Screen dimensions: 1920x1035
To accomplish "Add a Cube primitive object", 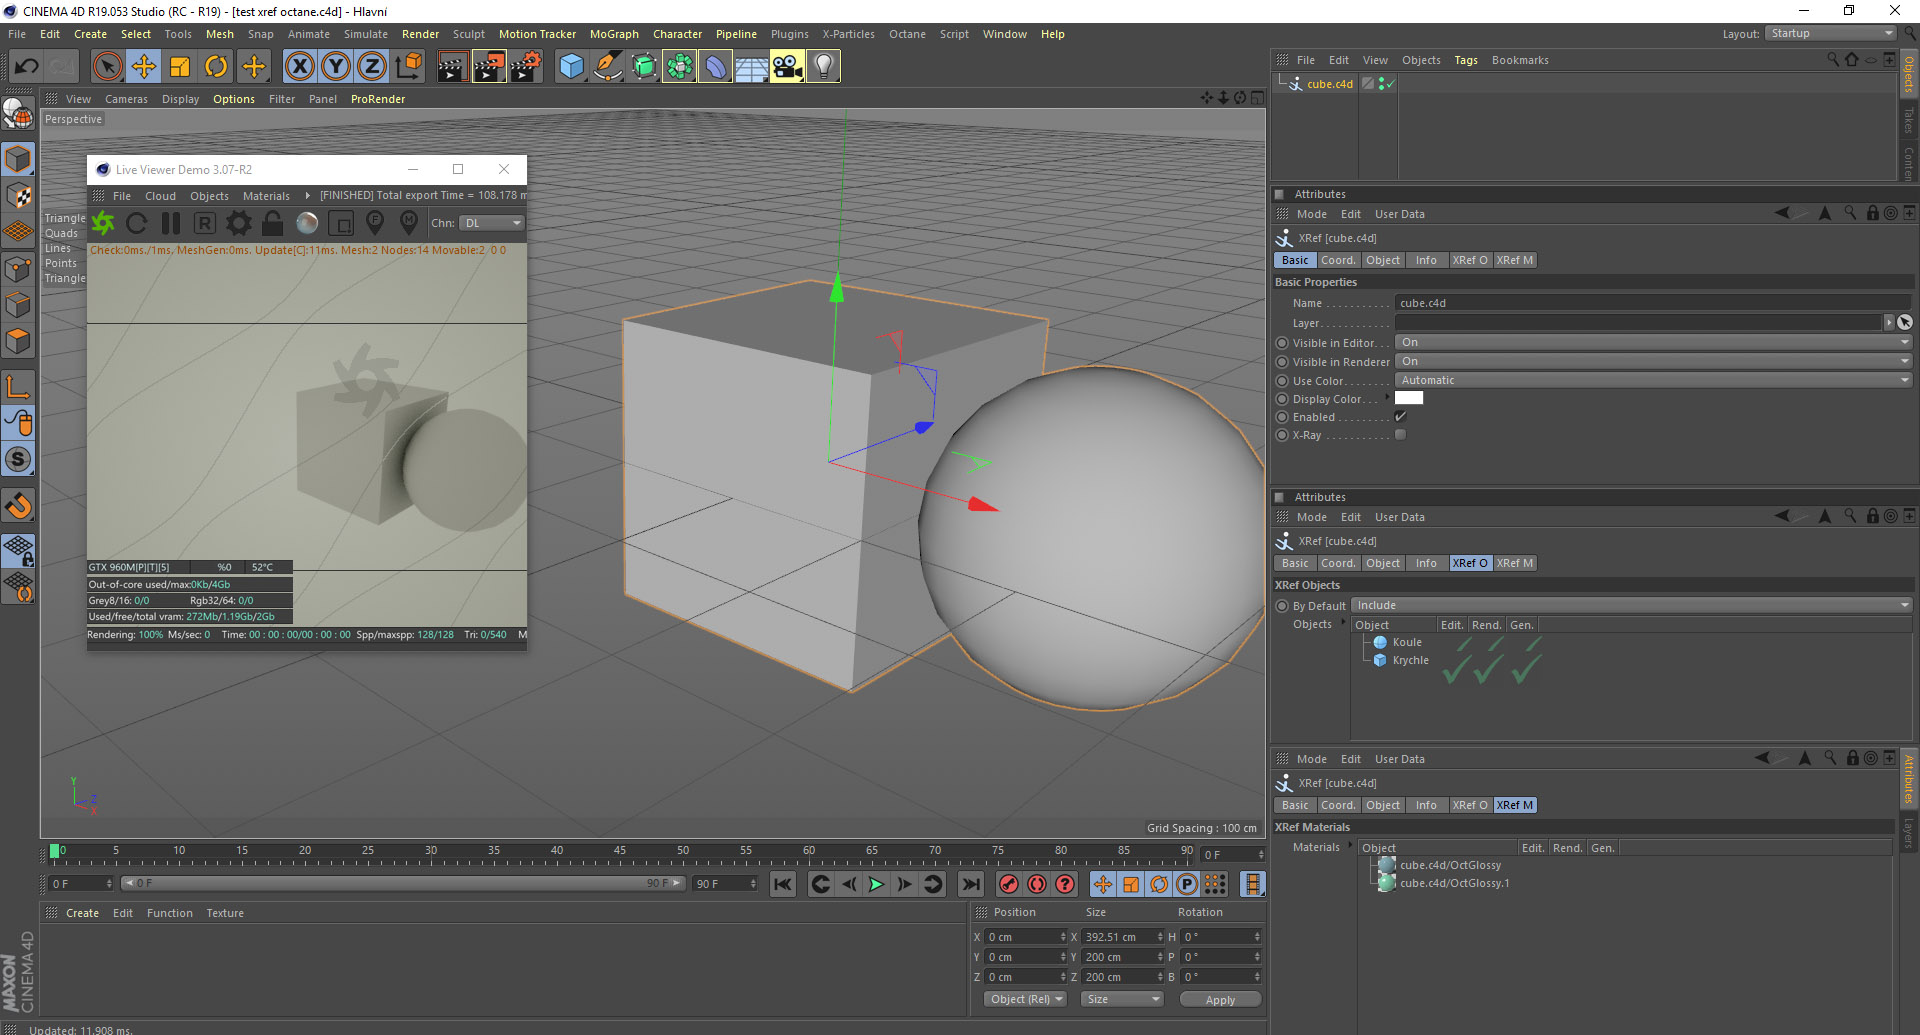I will point(571,67).
